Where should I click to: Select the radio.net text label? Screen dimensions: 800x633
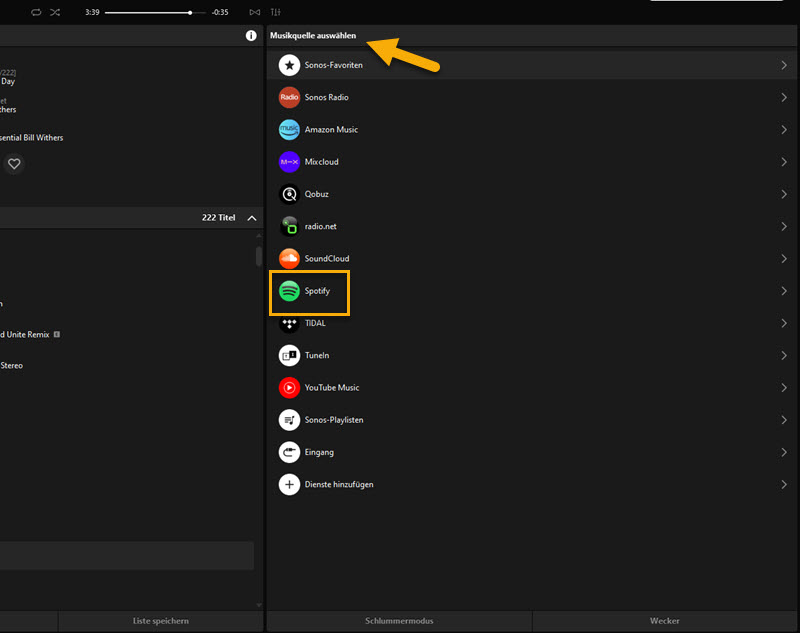click(320, 226)
